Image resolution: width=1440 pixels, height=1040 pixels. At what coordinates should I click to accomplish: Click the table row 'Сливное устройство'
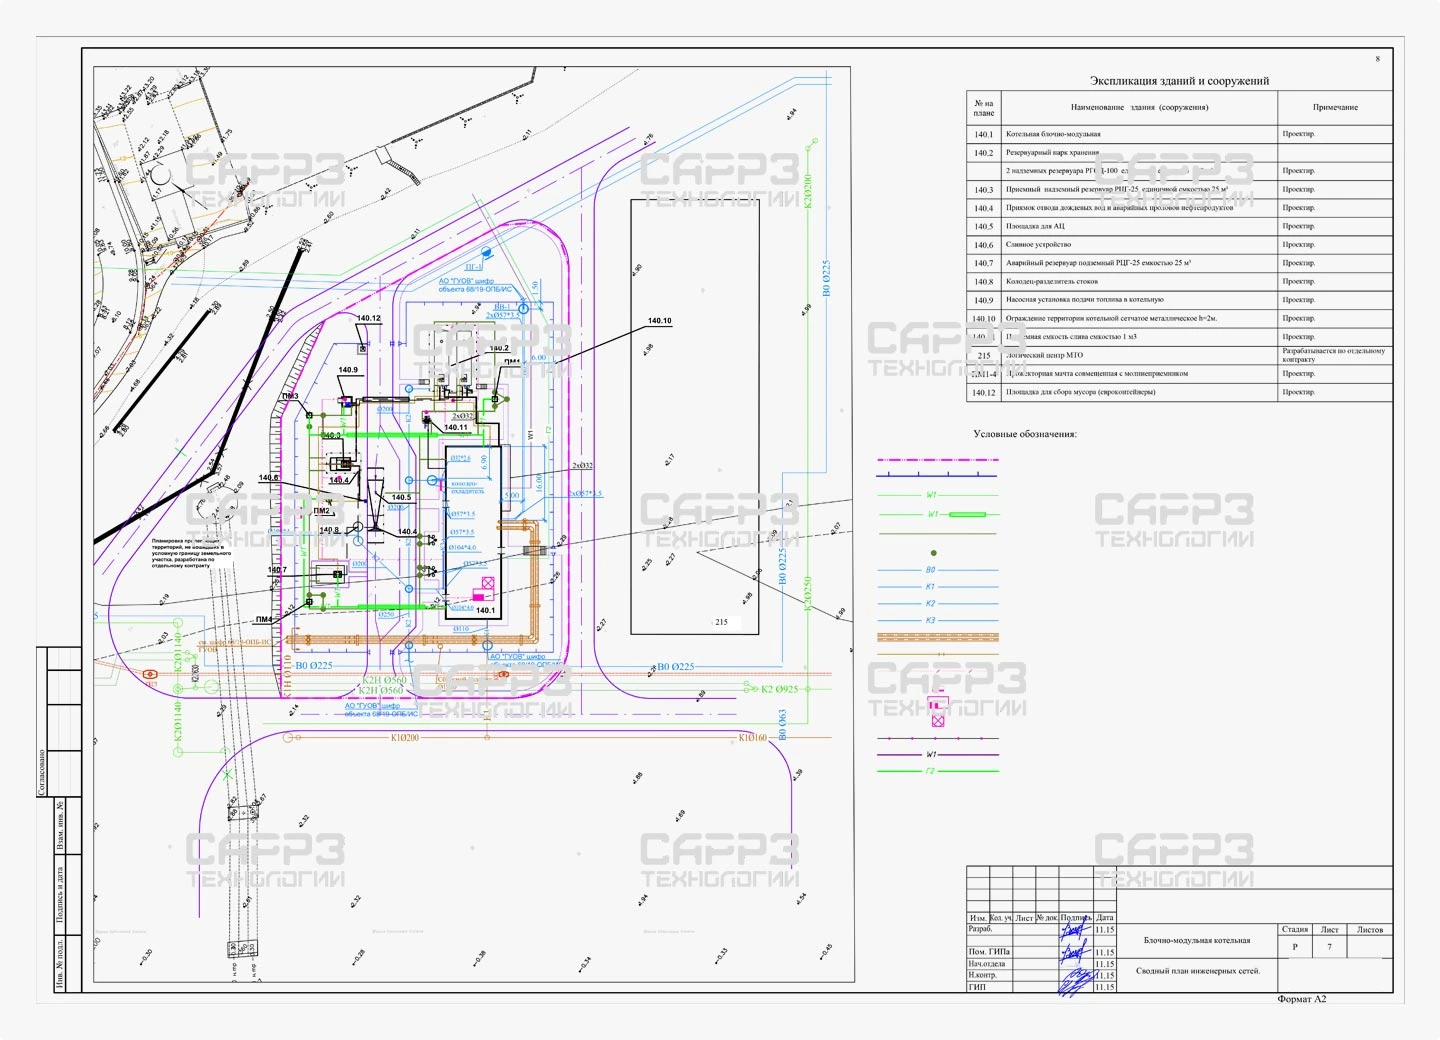pyautogui.click(x=1180, y=245)
